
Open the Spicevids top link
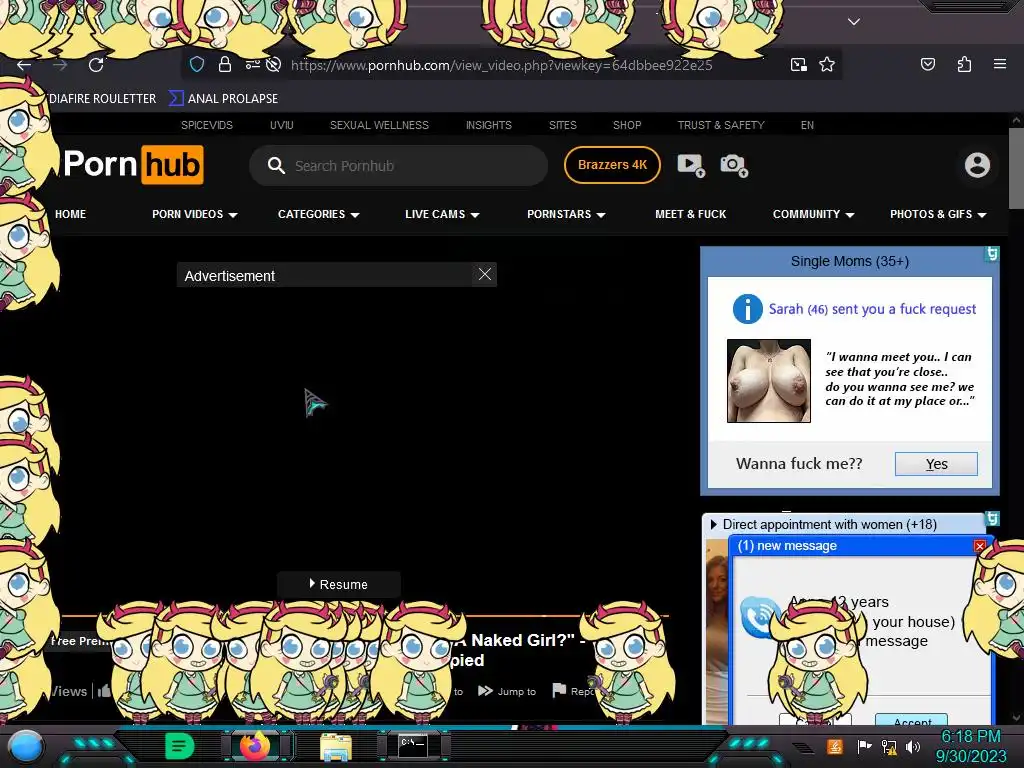pos(207,125)
